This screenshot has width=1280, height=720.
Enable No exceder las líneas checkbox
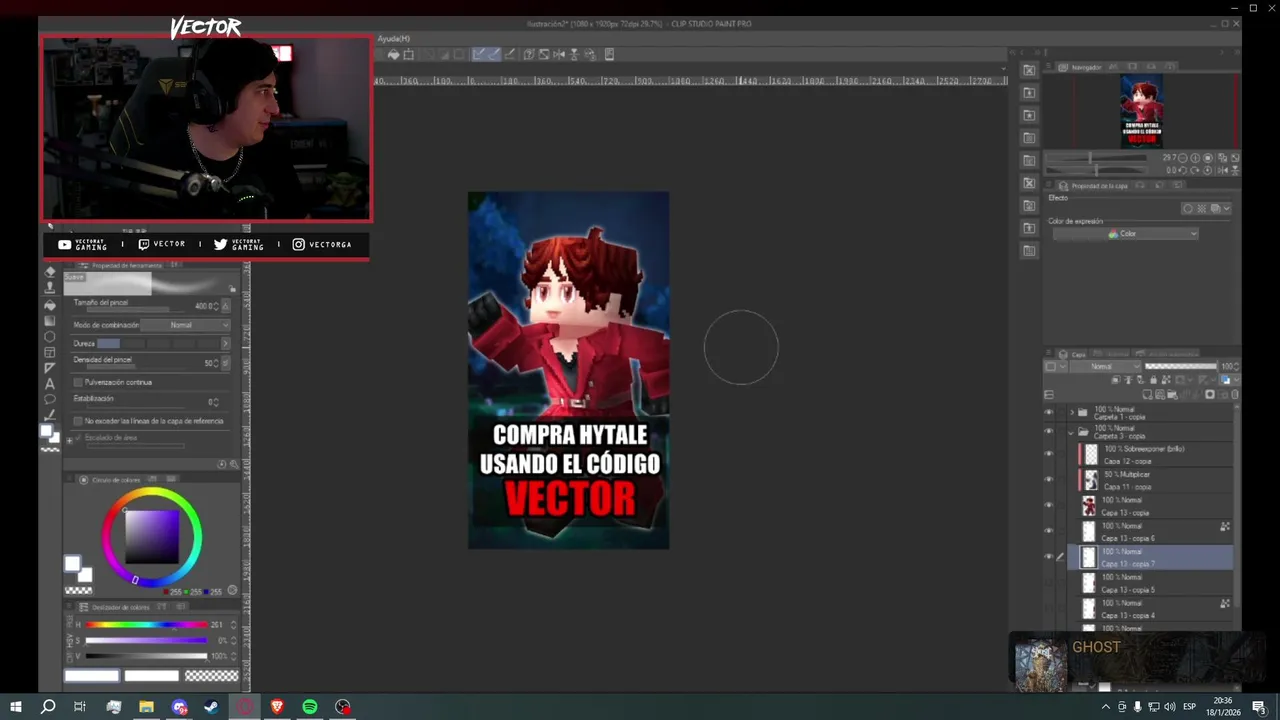(x=79, y=421)
